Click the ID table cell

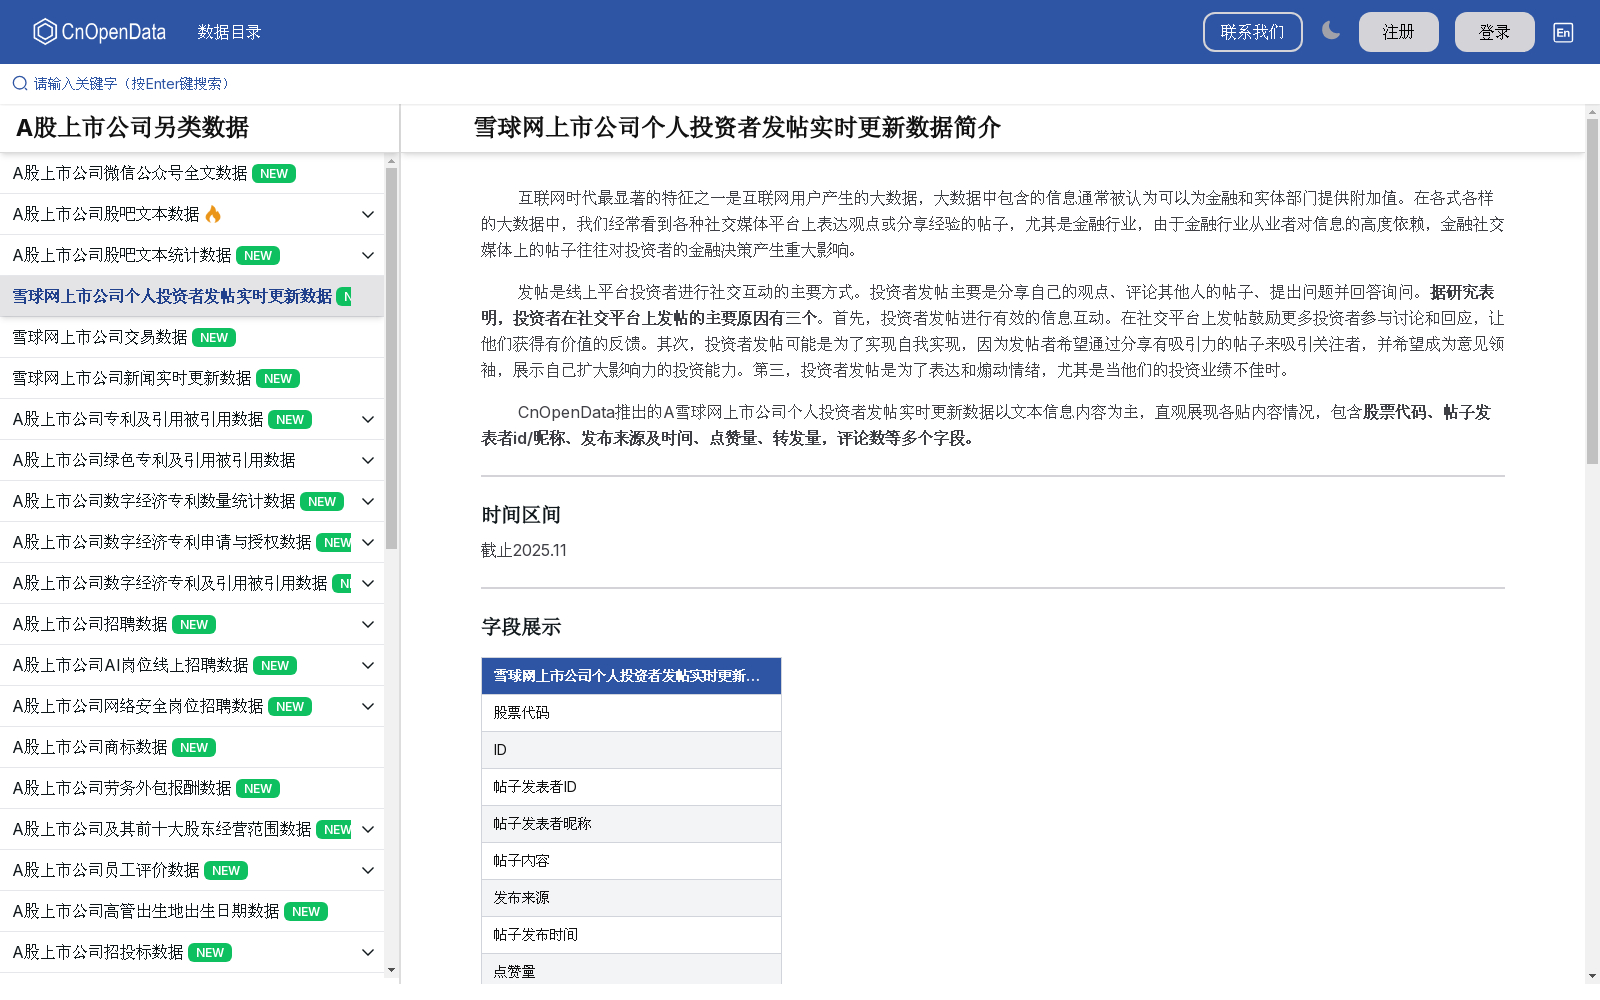pyautogui.click(x=631, y=750)
